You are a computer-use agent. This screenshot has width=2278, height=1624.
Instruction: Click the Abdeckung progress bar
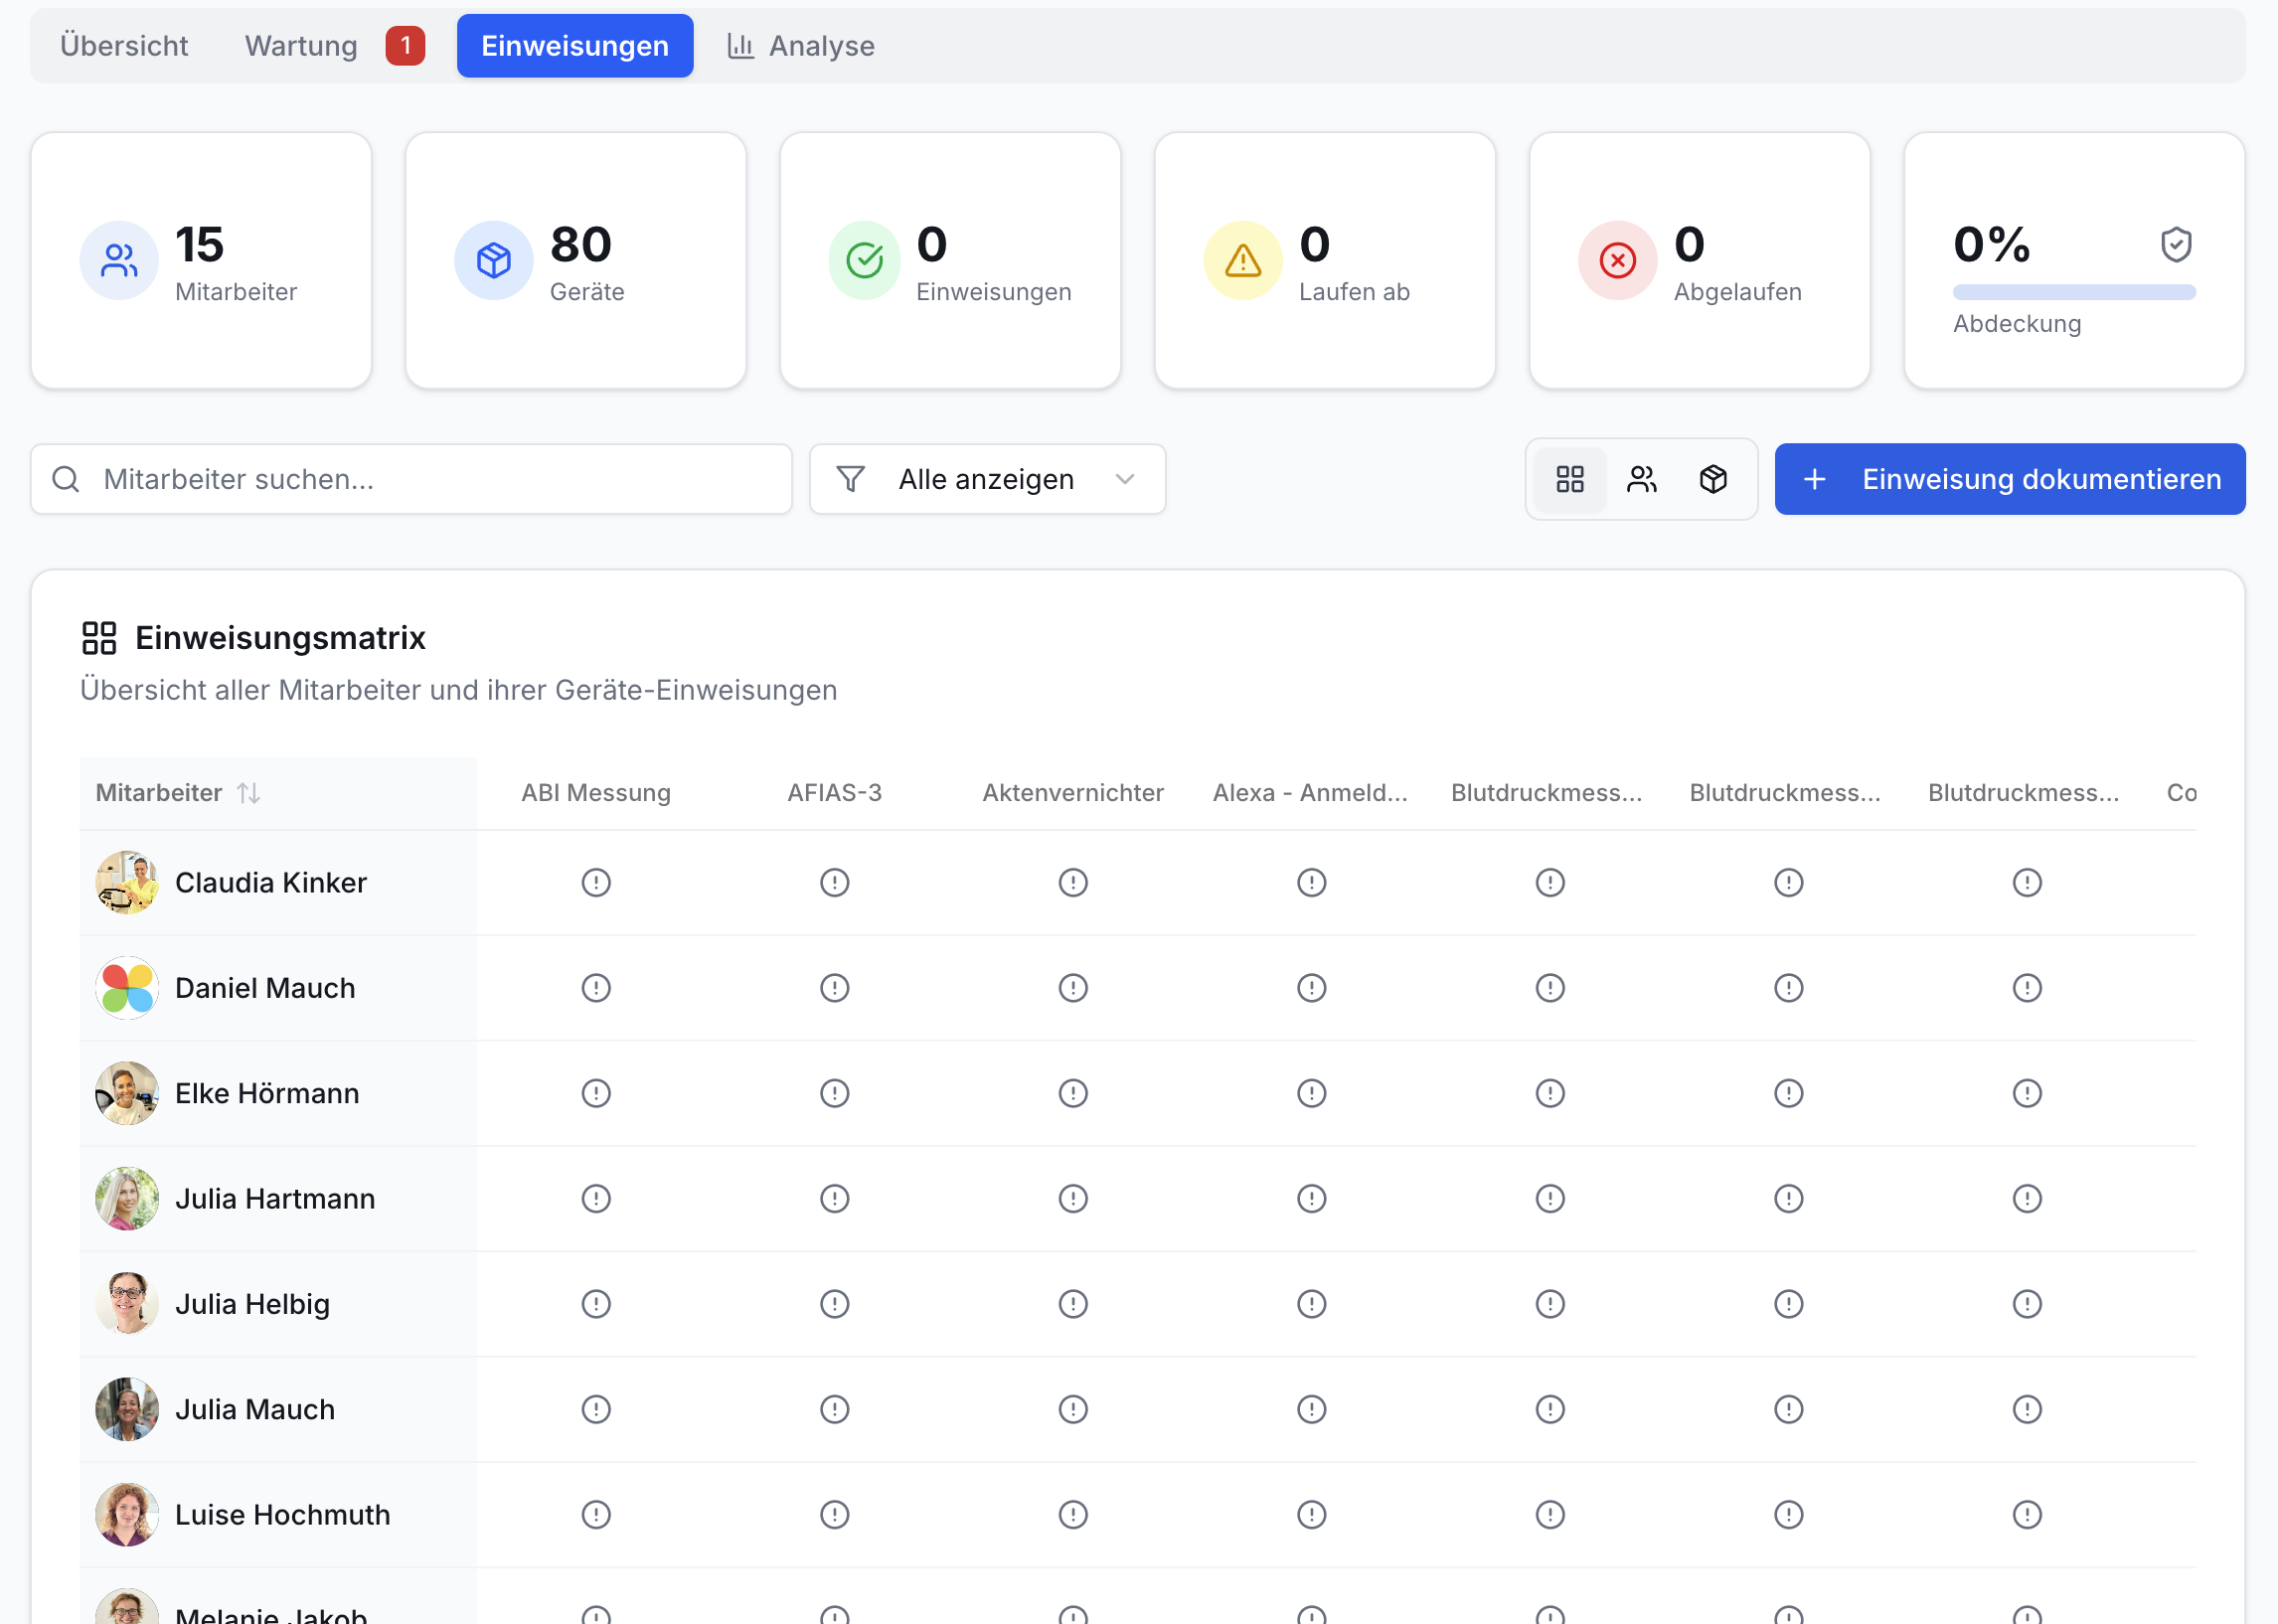(x=2073, y=292)
